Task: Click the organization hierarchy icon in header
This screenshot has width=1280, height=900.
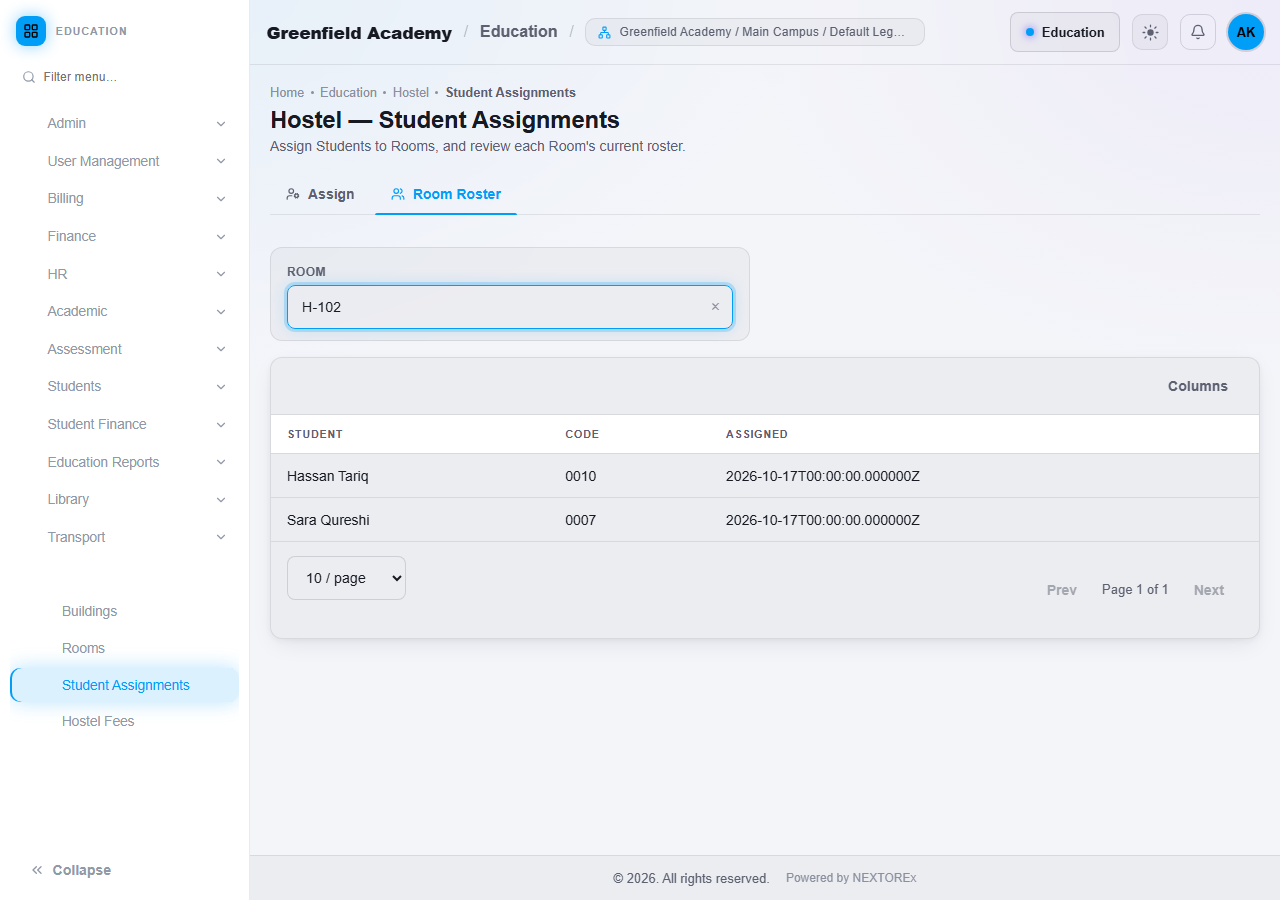Action: coord(604,32)
